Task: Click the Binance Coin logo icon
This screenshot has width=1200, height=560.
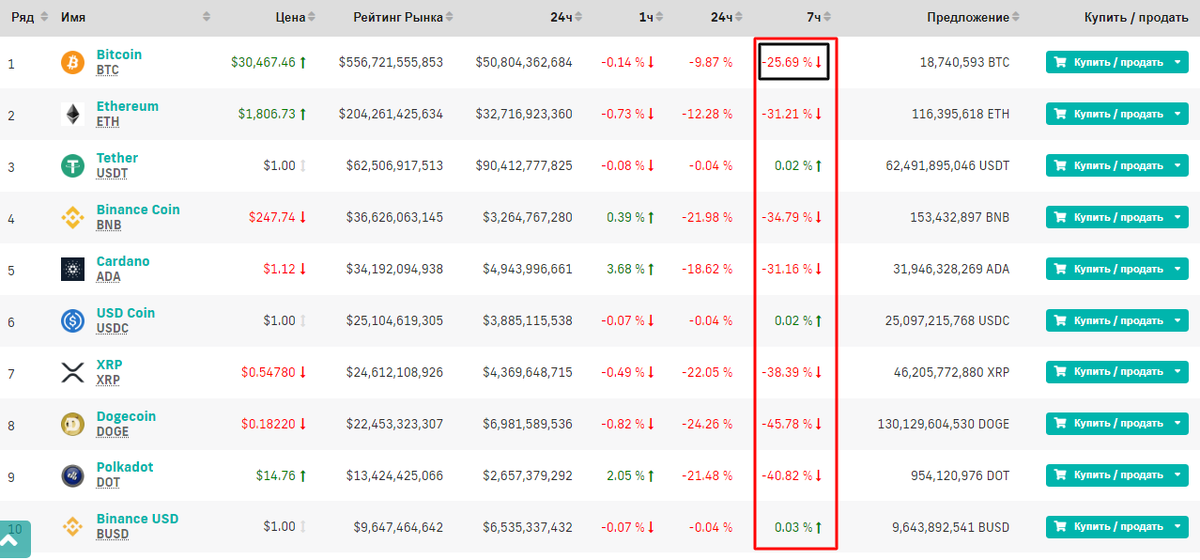Action: pyautogui.click(x=72, y=218)
